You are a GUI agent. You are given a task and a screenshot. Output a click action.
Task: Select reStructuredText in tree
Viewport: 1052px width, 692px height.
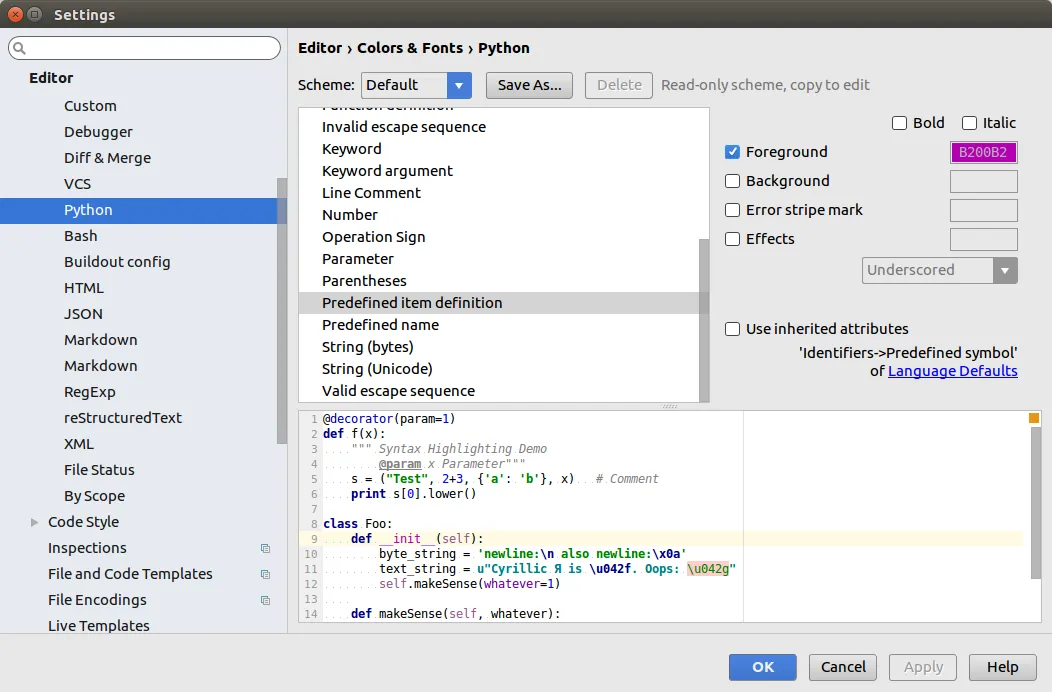pyautogui.click(x=123, y=418)
